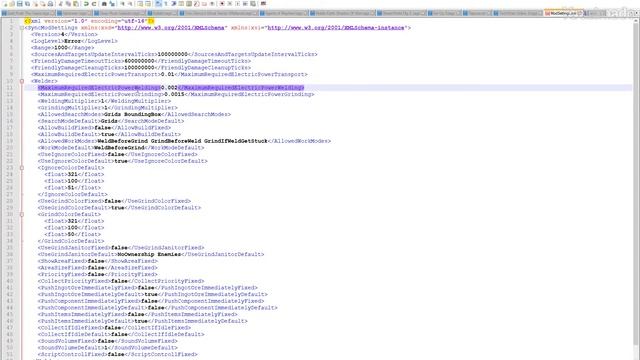Viewport: 640px width, 360px height.
Task: Click the SoundVolumeDefault line
Action: click(x=108, y=348)
